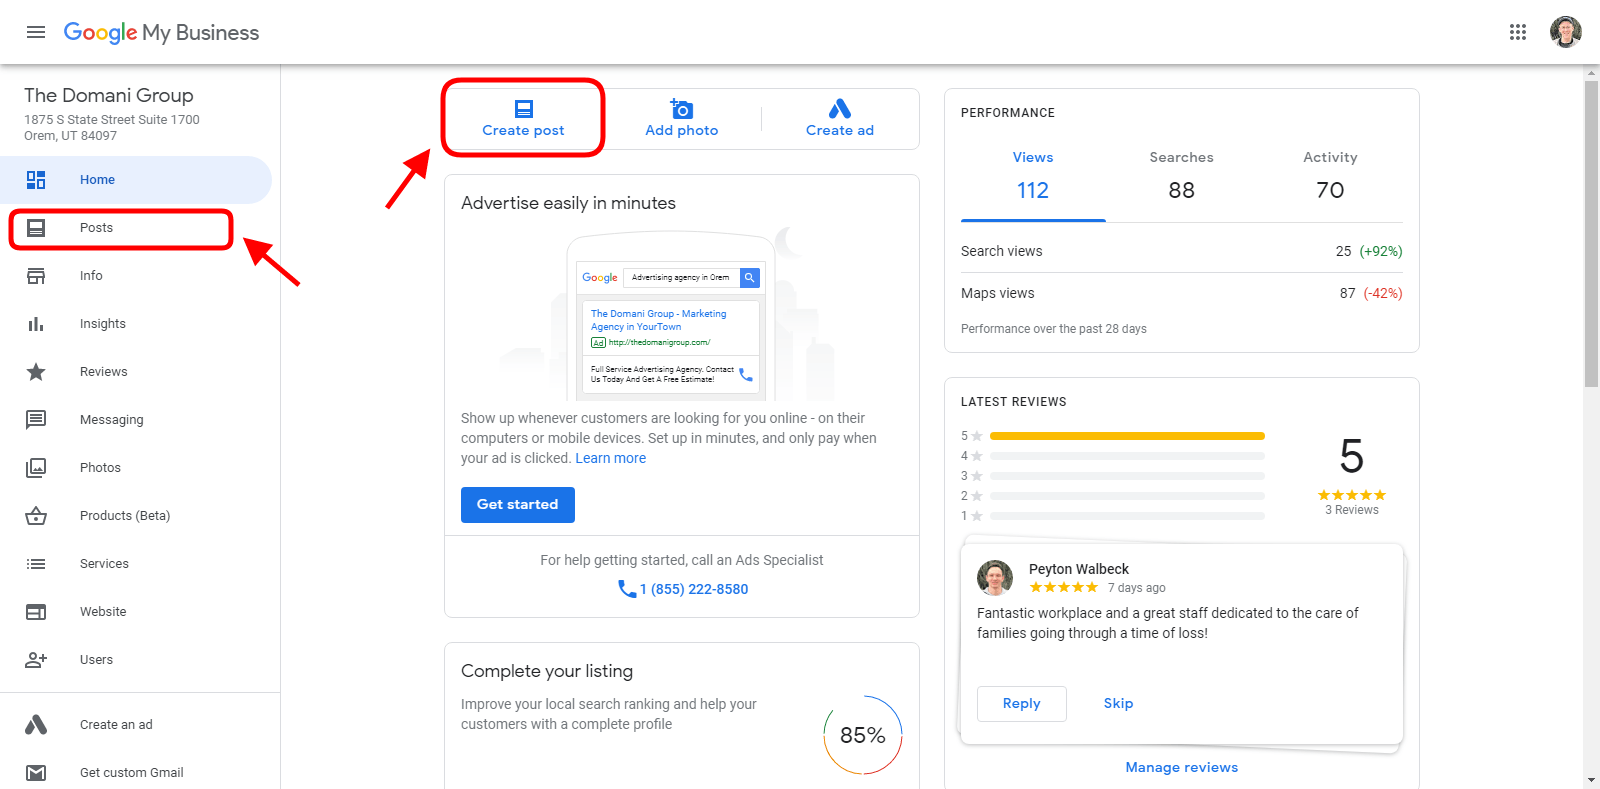Click the page vertical scrollbar
This screenshot has height=789, width=1600.
pos(1591,234)
